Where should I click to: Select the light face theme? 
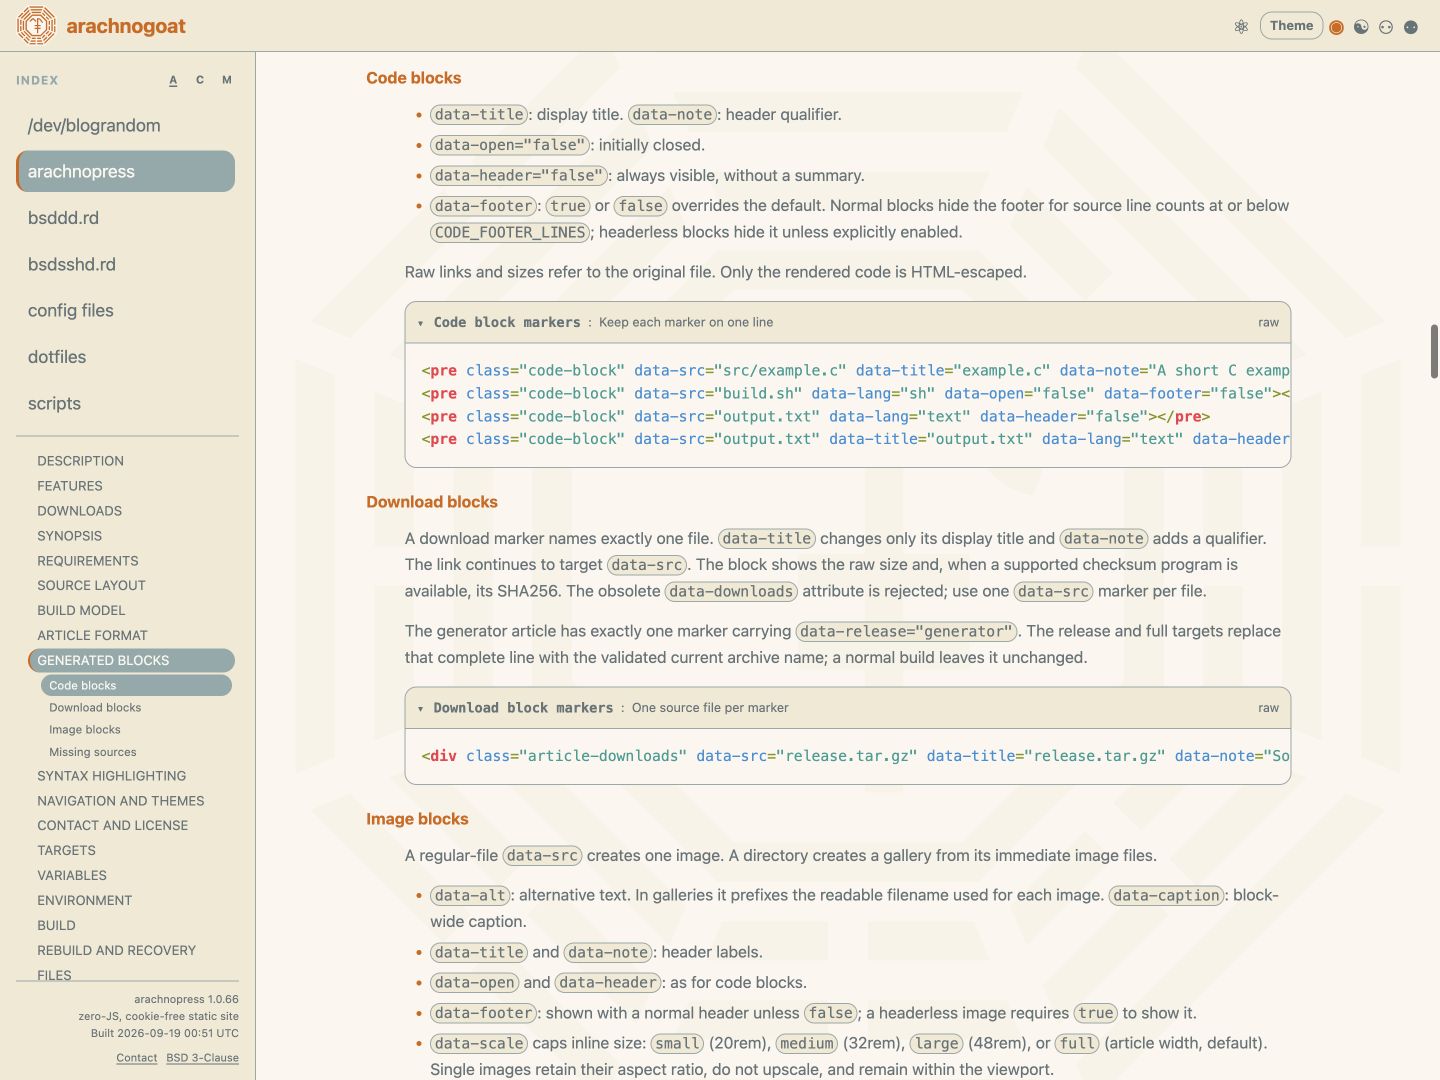(1386, 27)
